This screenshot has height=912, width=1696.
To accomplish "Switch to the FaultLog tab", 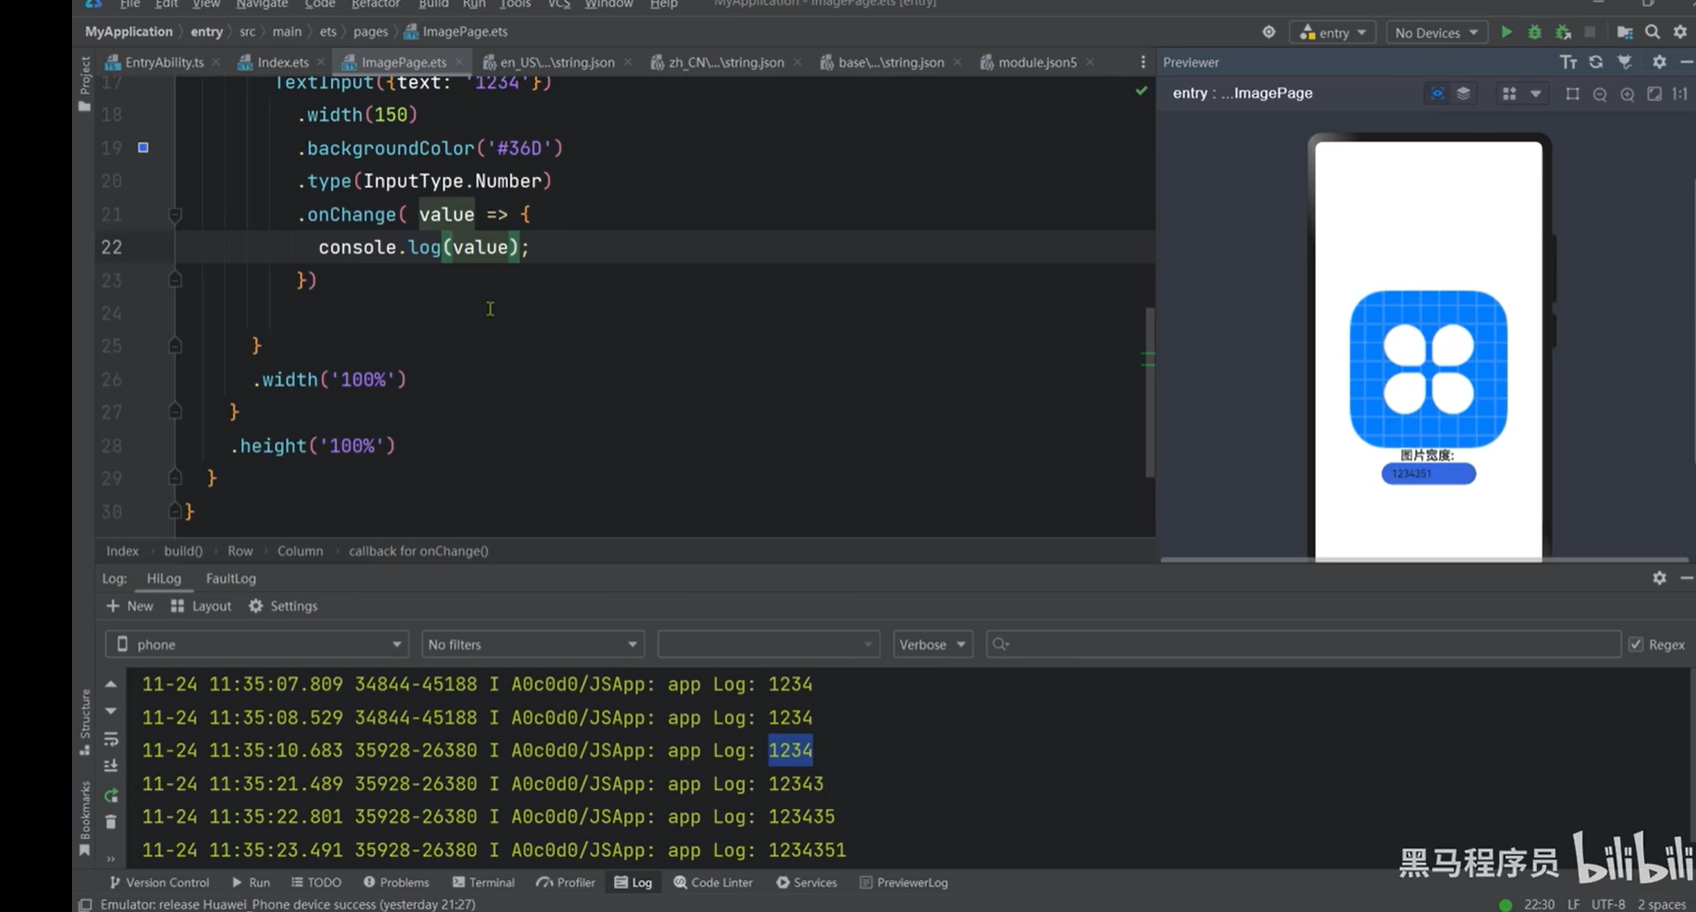I will [x=231, y=579].
